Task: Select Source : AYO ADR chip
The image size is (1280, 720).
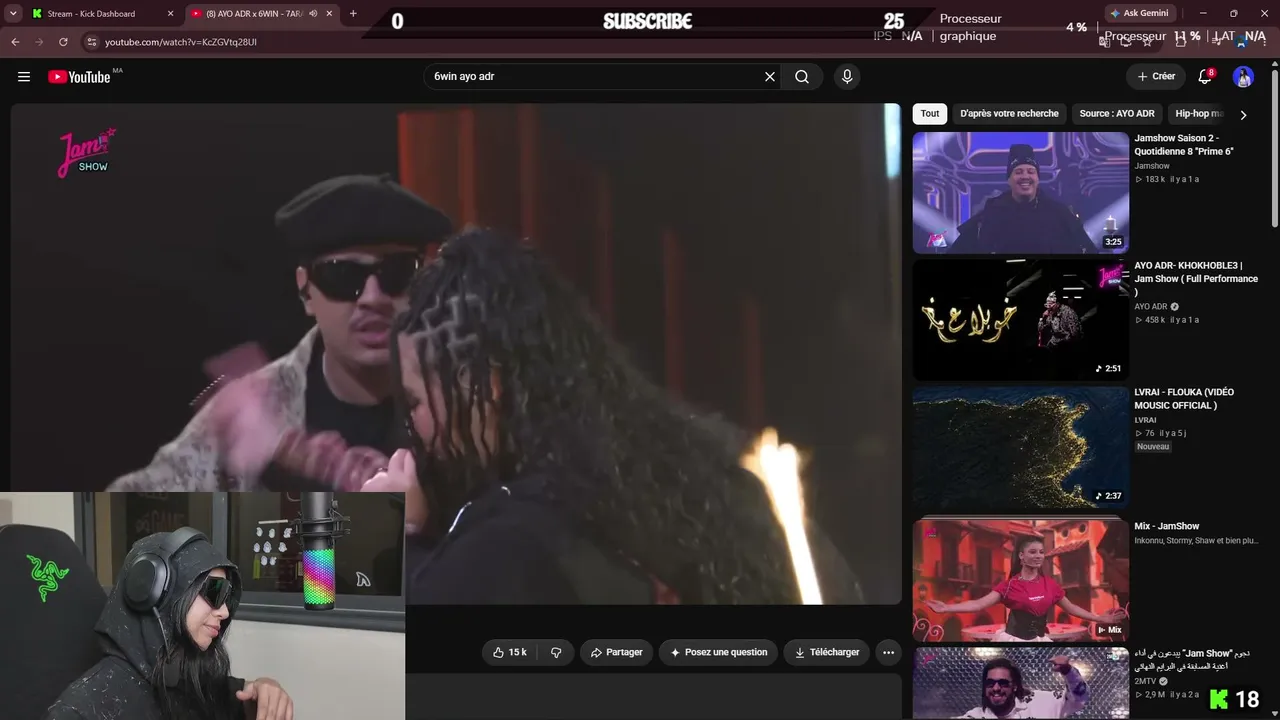Action: point(1117,114)
